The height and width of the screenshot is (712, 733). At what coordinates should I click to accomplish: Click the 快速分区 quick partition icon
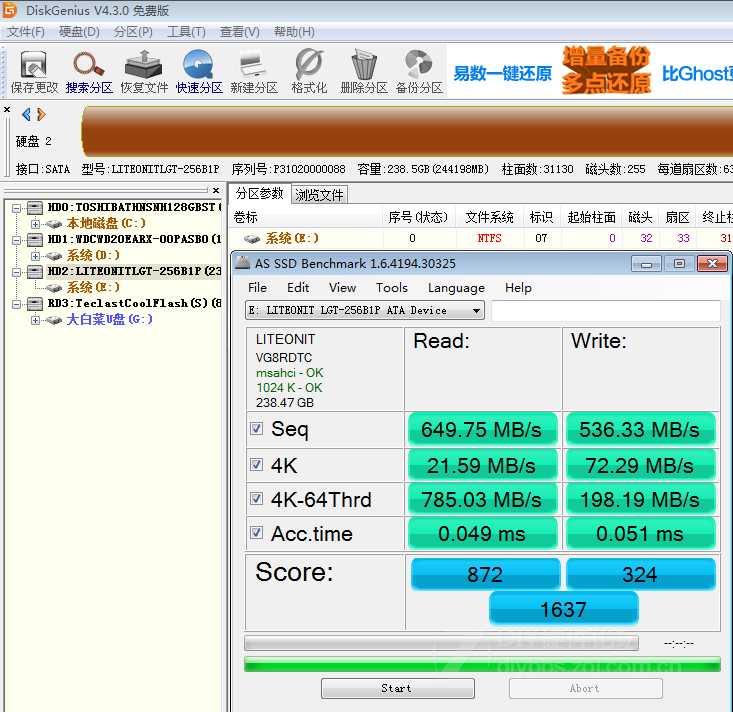coord(199,70)
